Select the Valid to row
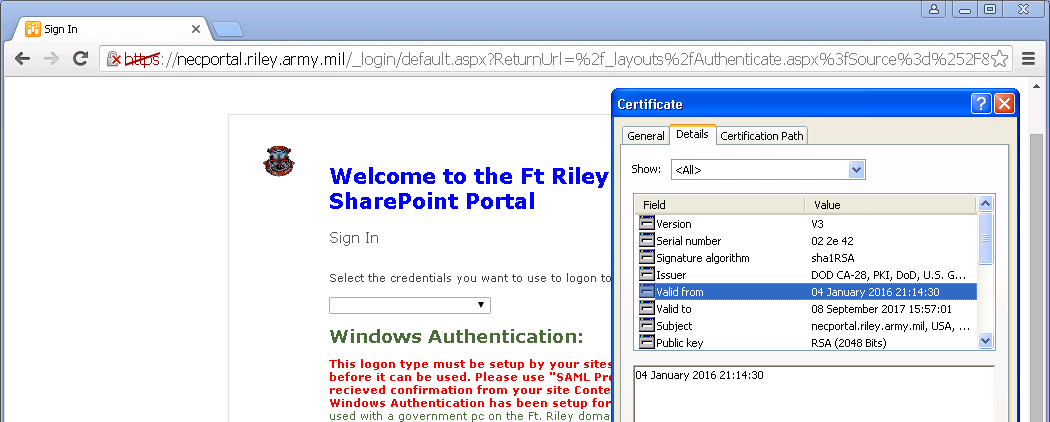Viewport: 1050px width, 422px height. (x=806, y=309)
